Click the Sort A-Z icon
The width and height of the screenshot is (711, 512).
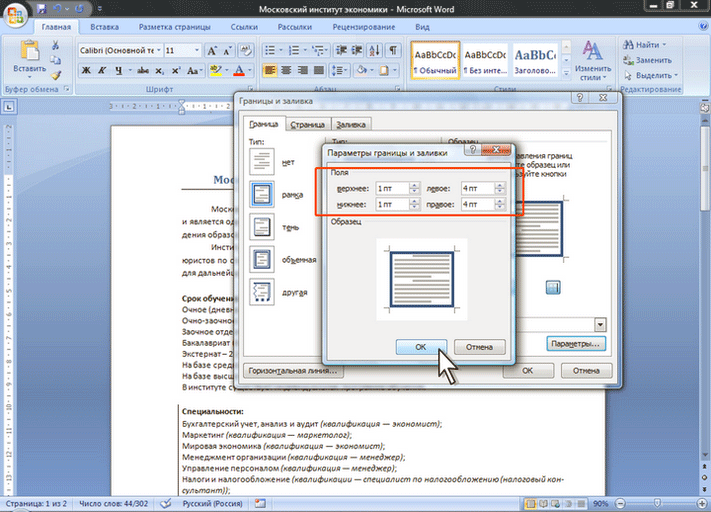pos(375,50)
